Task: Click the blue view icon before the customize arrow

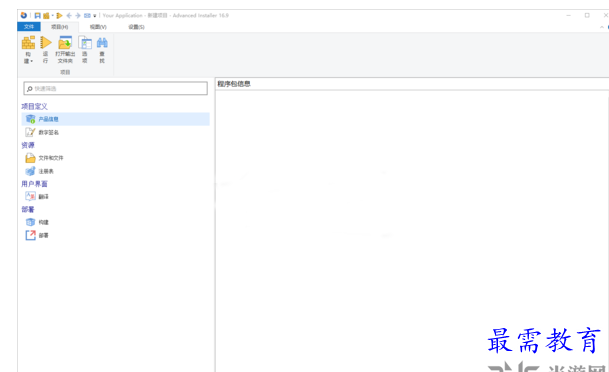Action: pyautogui.click(x=87, y=16)
